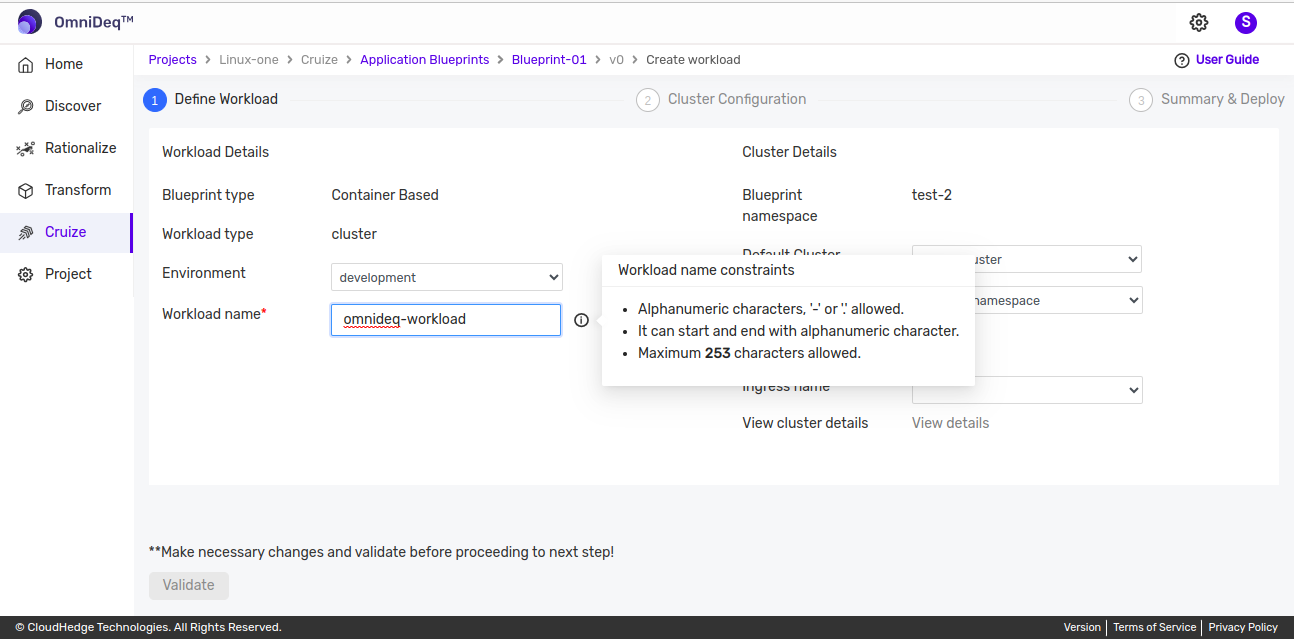Click step 3 circle indicator
The image size is (1294, 639).
pyautogui.click(x=1141, y=100)
